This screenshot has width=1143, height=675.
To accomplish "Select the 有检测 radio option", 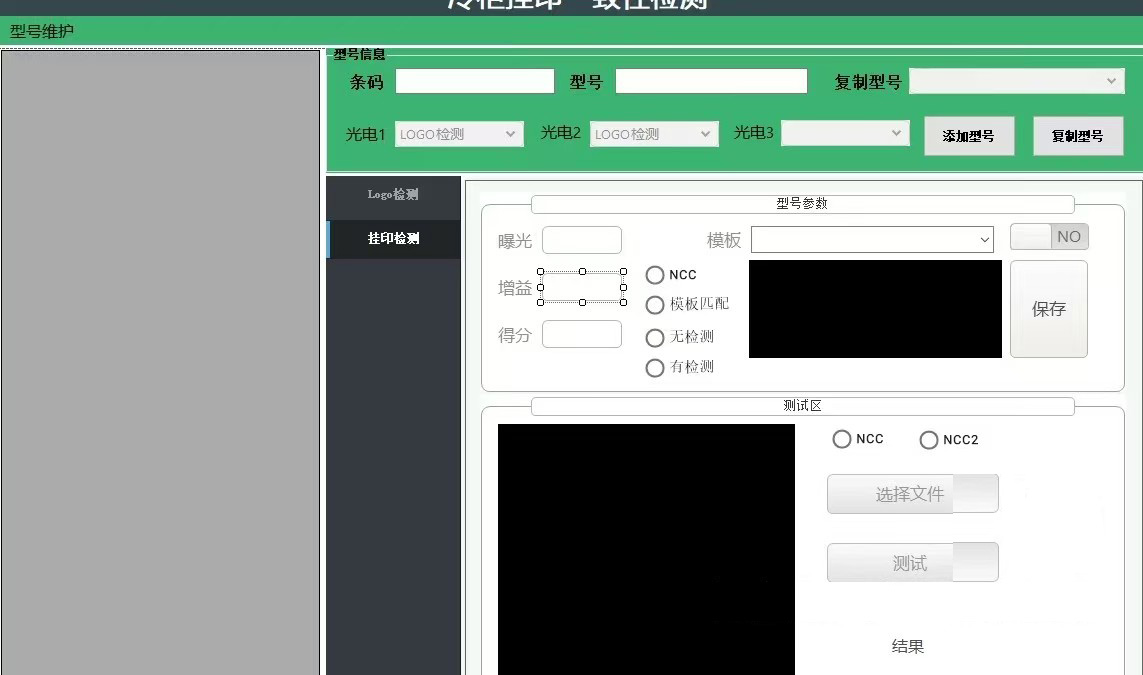I will 655,368.
